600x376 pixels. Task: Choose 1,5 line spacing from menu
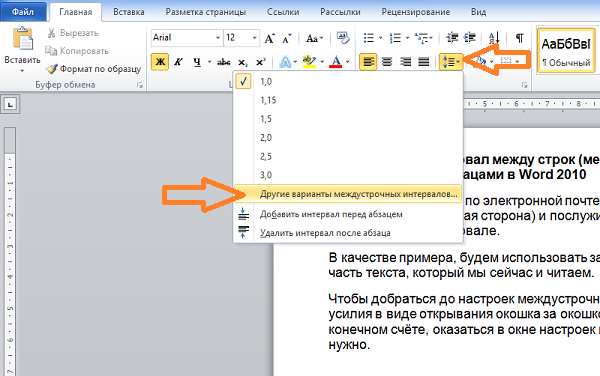tap(266, 119)
